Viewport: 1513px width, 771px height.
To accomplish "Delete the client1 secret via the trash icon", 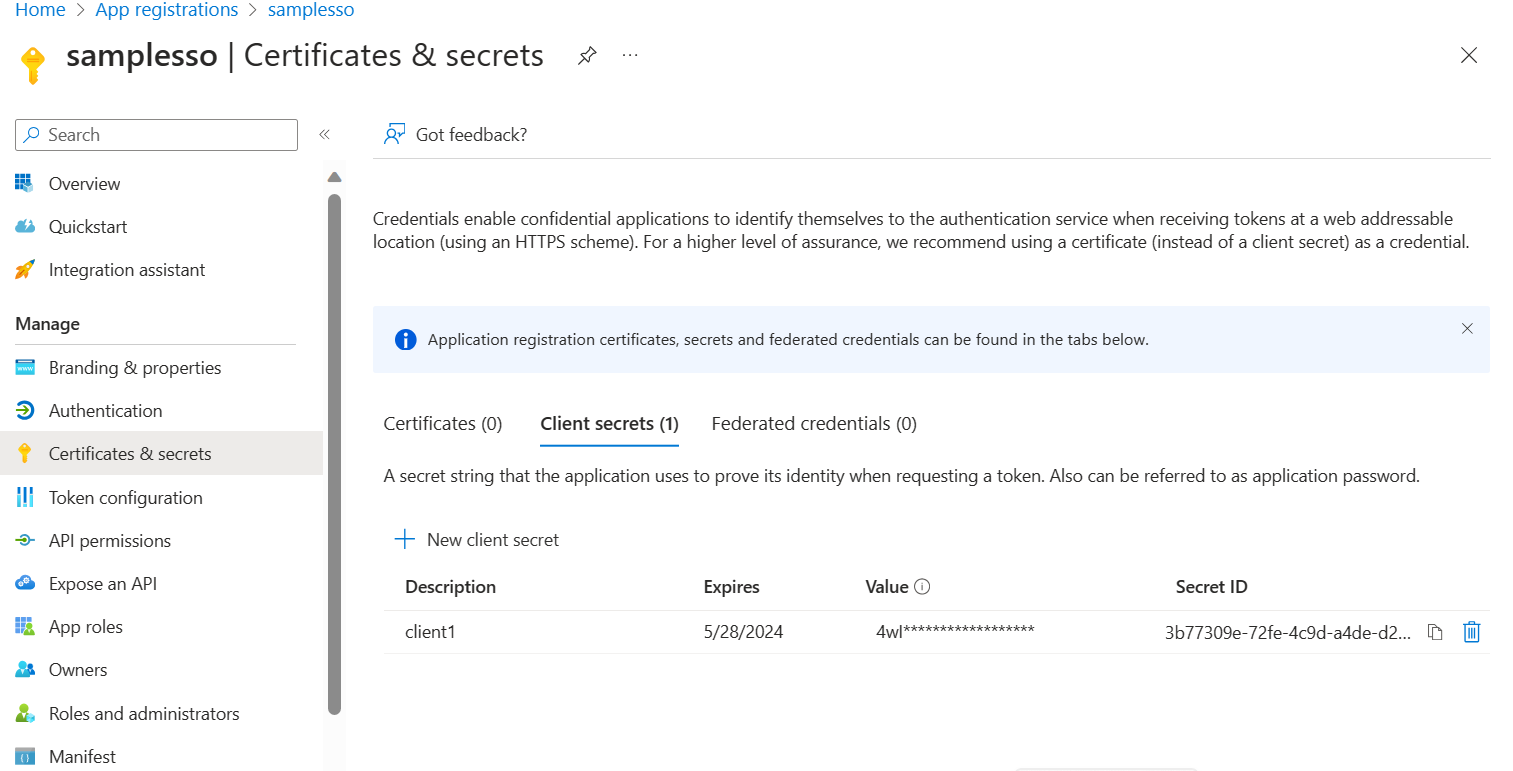I will tap(1470, 632).
